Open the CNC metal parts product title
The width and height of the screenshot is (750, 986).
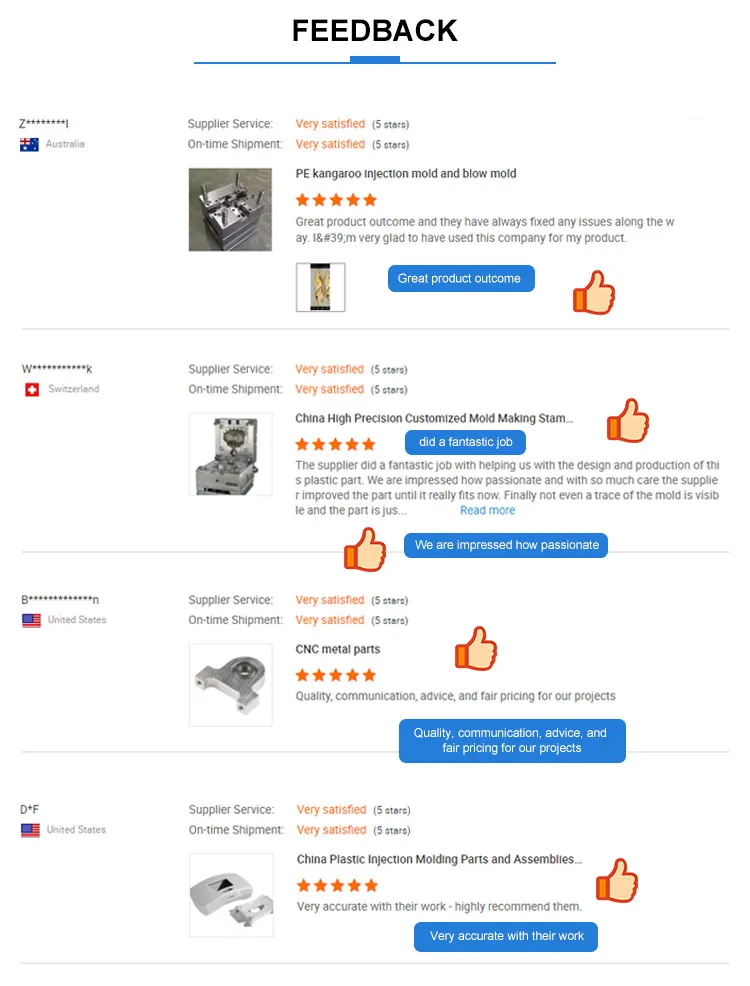pyautogui.click(x=338, y=649)
